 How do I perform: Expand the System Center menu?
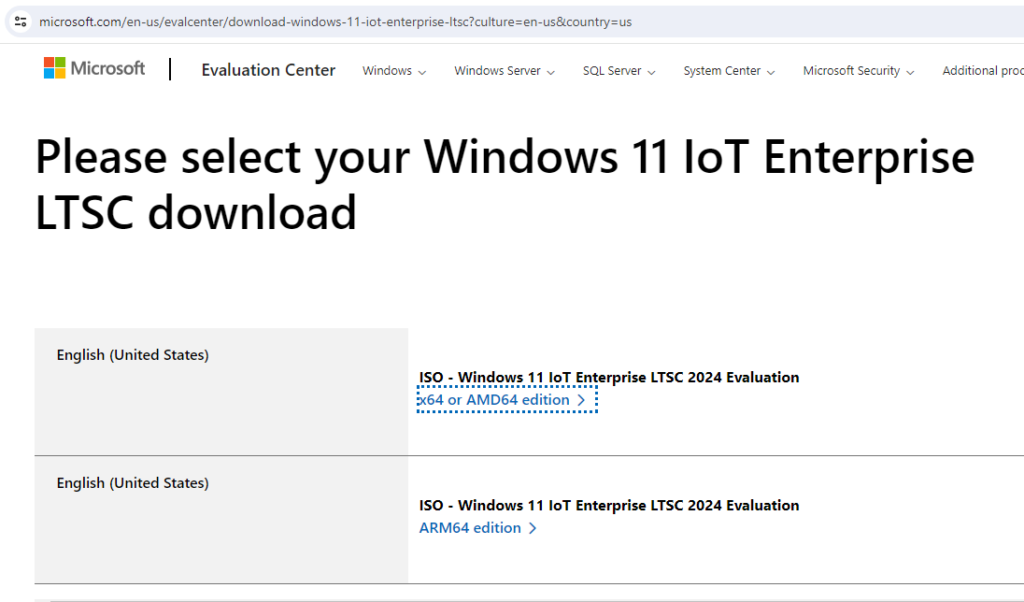[x=729, y=71]
